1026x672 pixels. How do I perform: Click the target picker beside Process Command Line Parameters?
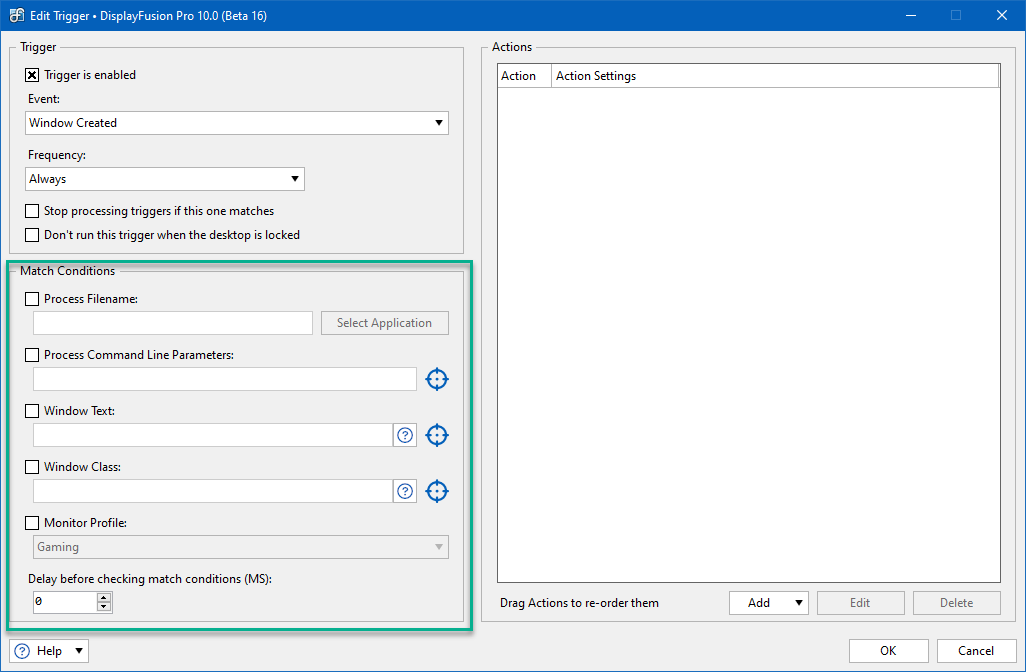coord(436,379)
